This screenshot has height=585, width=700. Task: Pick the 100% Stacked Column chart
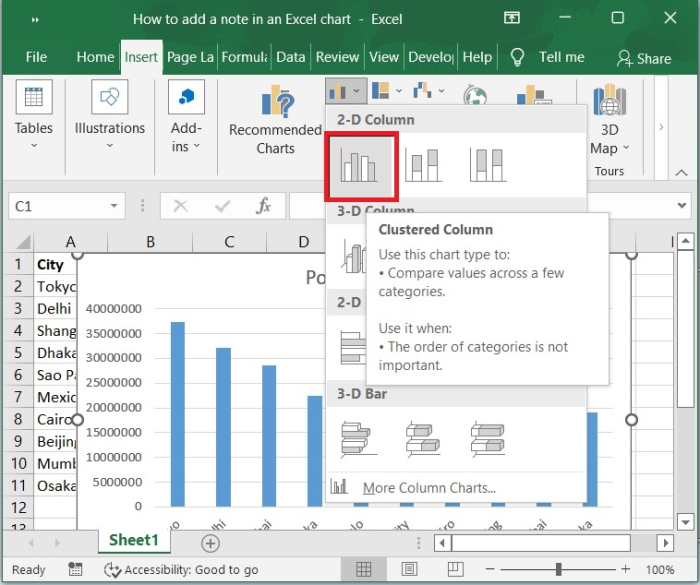487,166
